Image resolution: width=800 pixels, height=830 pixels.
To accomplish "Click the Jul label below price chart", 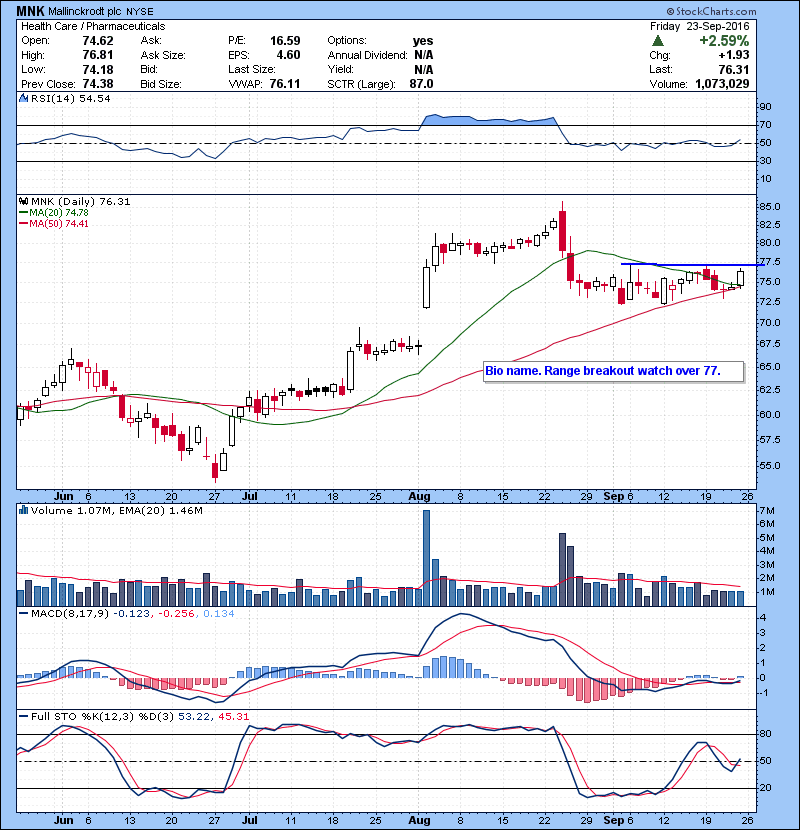I will [249, 497].
